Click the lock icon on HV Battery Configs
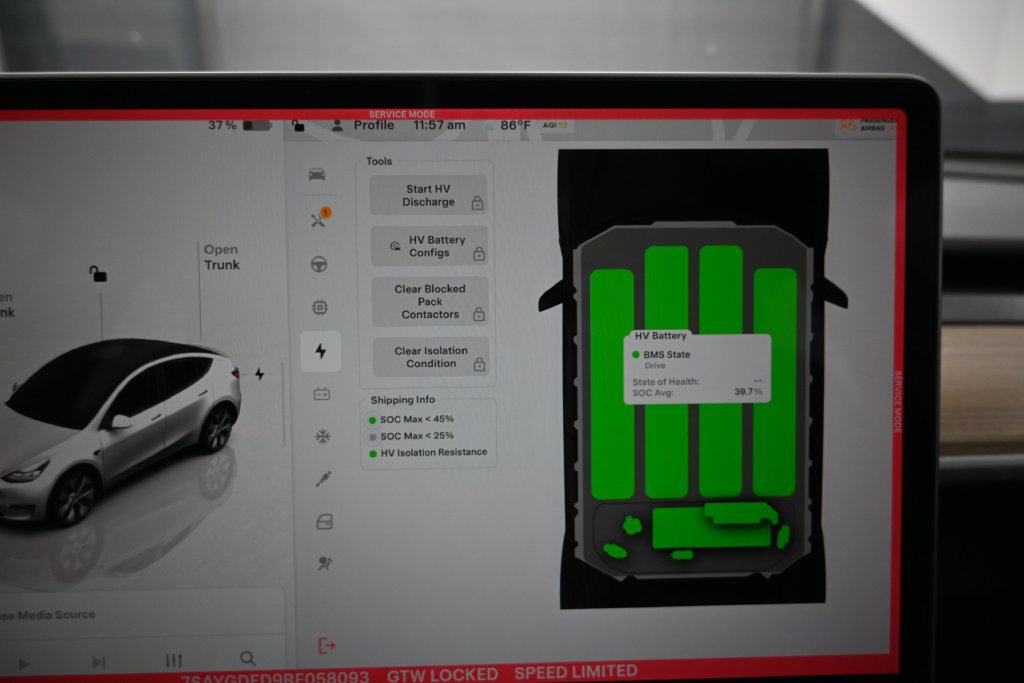Viewport: 1024px width, 683px height. pyautogui.click(x=479, y=253)
